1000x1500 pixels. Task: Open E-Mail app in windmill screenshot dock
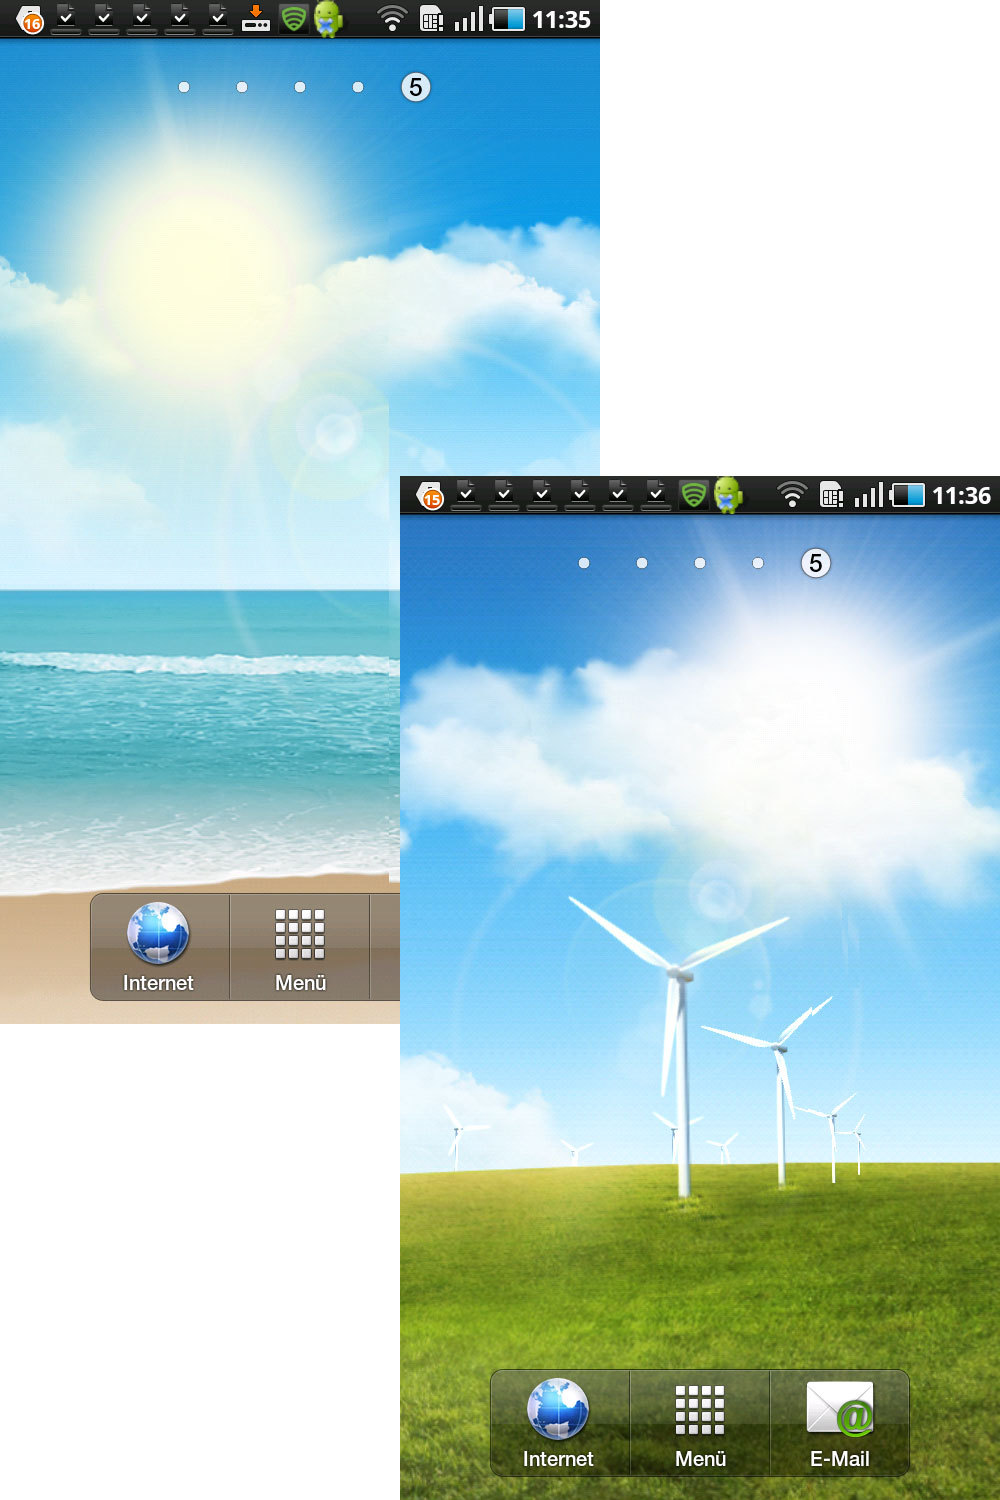(839, 1422)
